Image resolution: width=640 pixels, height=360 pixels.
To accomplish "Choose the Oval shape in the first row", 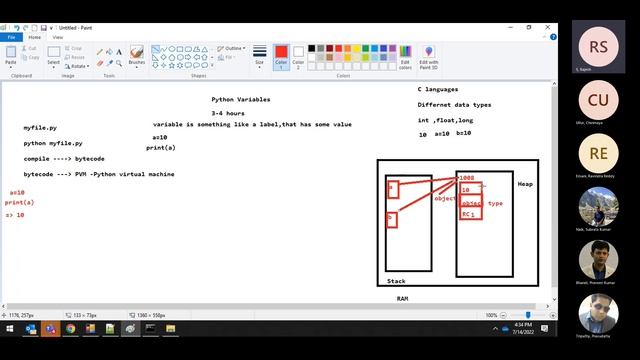I will tap(172, 49).
